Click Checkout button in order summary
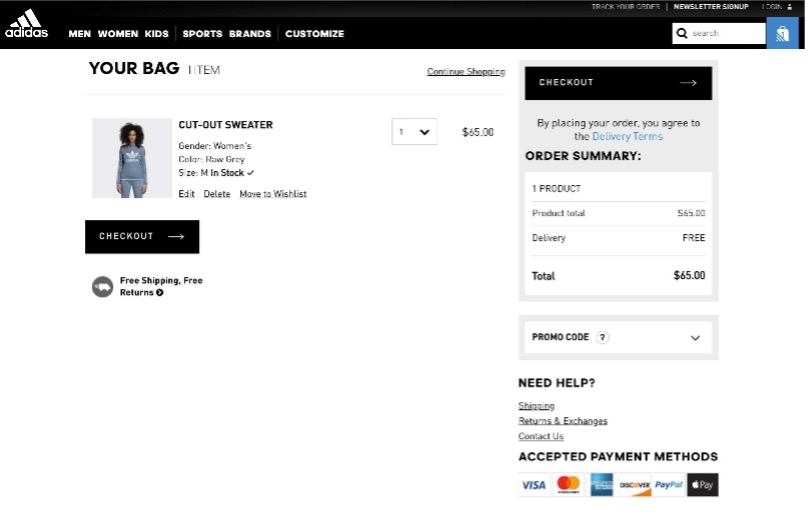 pyautogui.click(x=618, y=83)
